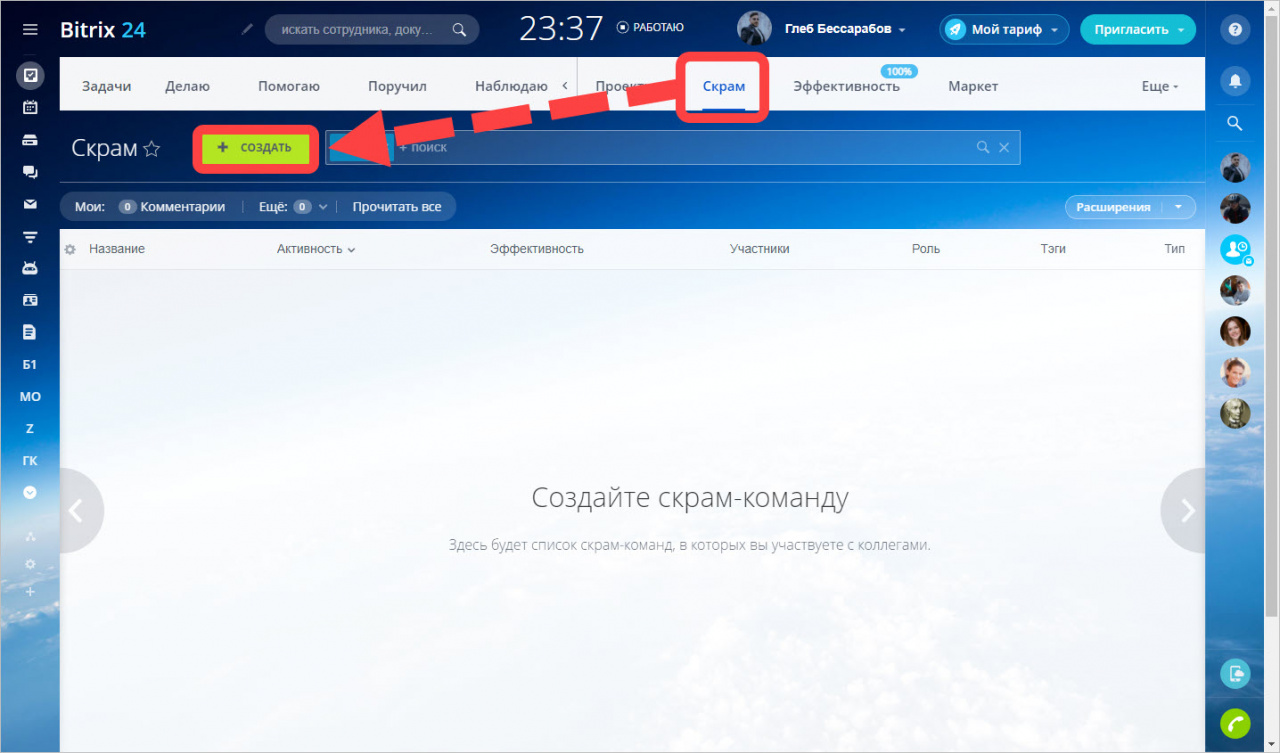The width and height of the screenshot is (1280, 753).
Task: Click the help question mark icon
Action: (x=1235, y=30)
